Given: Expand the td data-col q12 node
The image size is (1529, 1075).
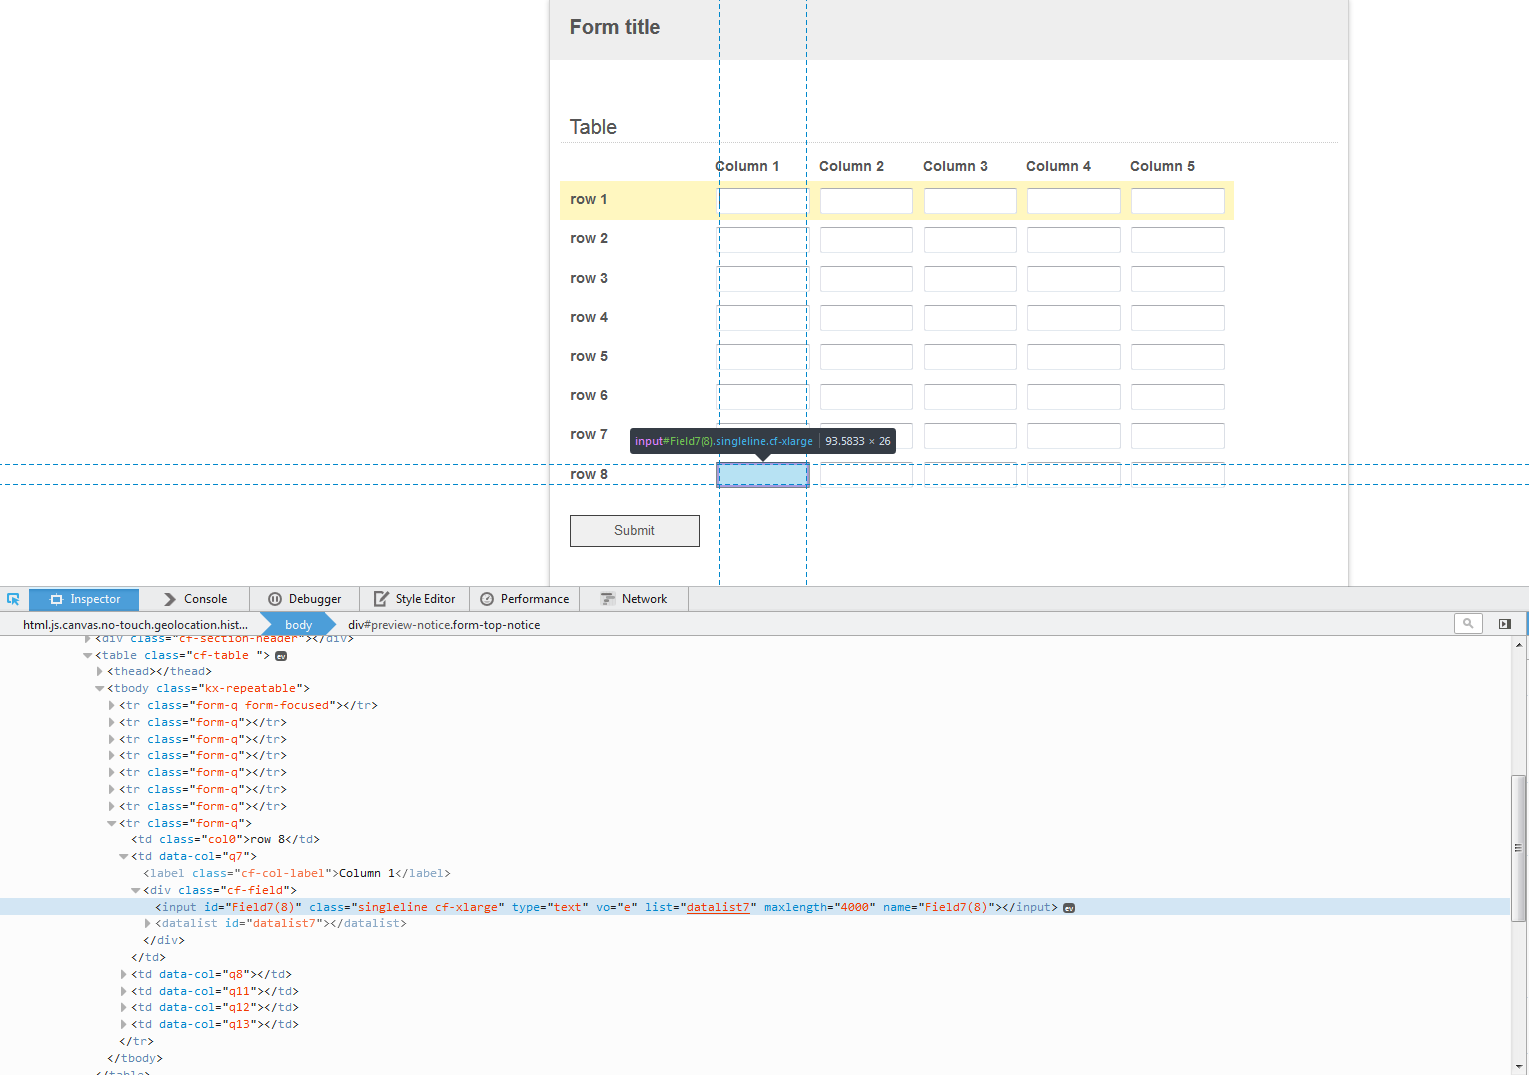Looking at the screenshot, I should [x=123, y=1008].
